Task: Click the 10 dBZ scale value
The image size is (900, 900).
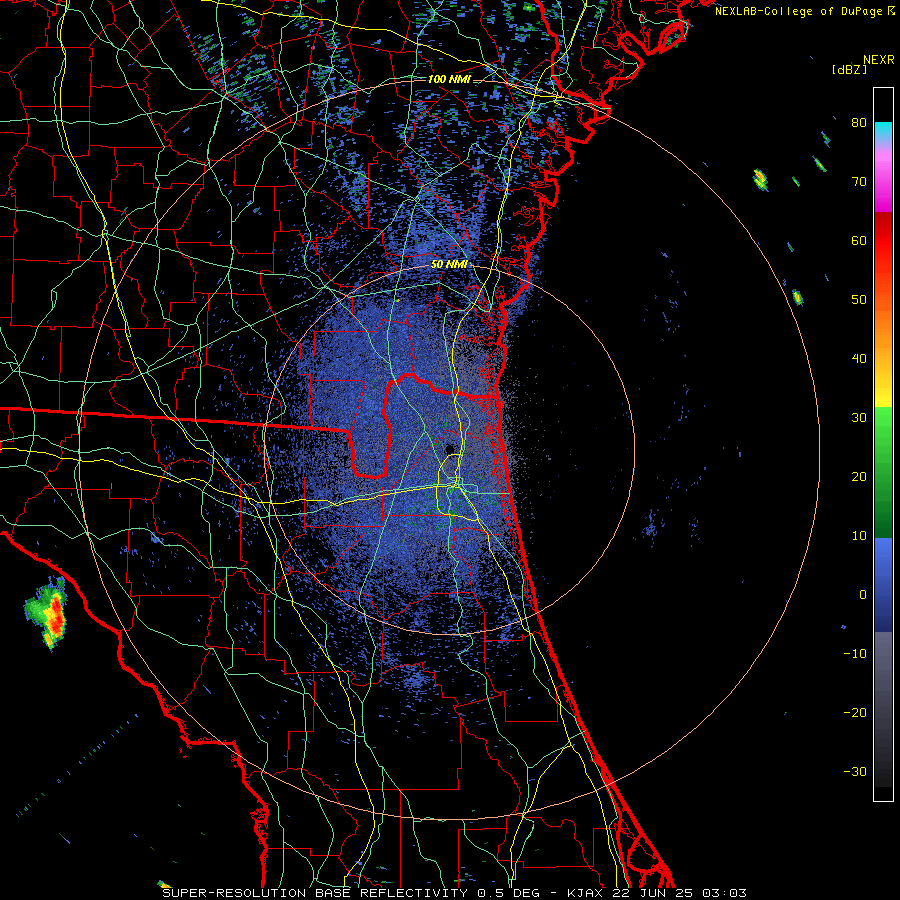Action: tap(859, 536)
